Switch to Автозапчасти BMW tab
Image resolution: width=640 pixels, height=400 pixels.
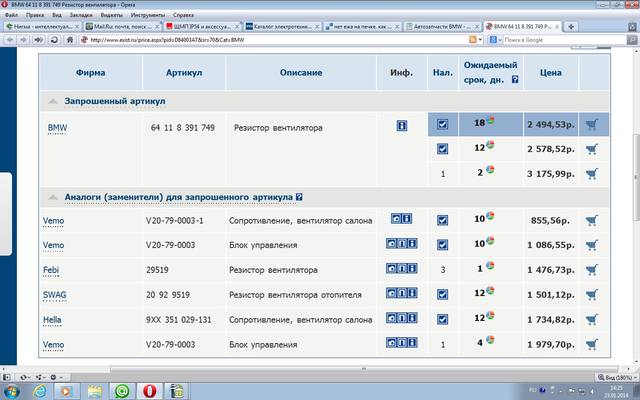443,27
